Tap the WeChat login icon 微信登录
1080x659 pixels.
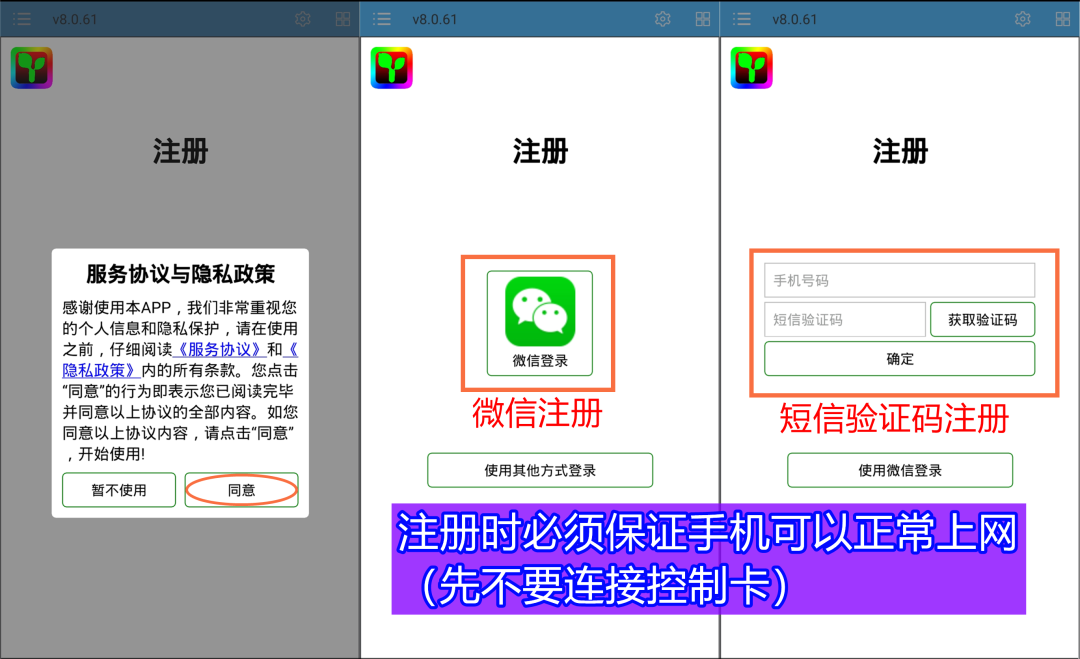pos(540,323)
